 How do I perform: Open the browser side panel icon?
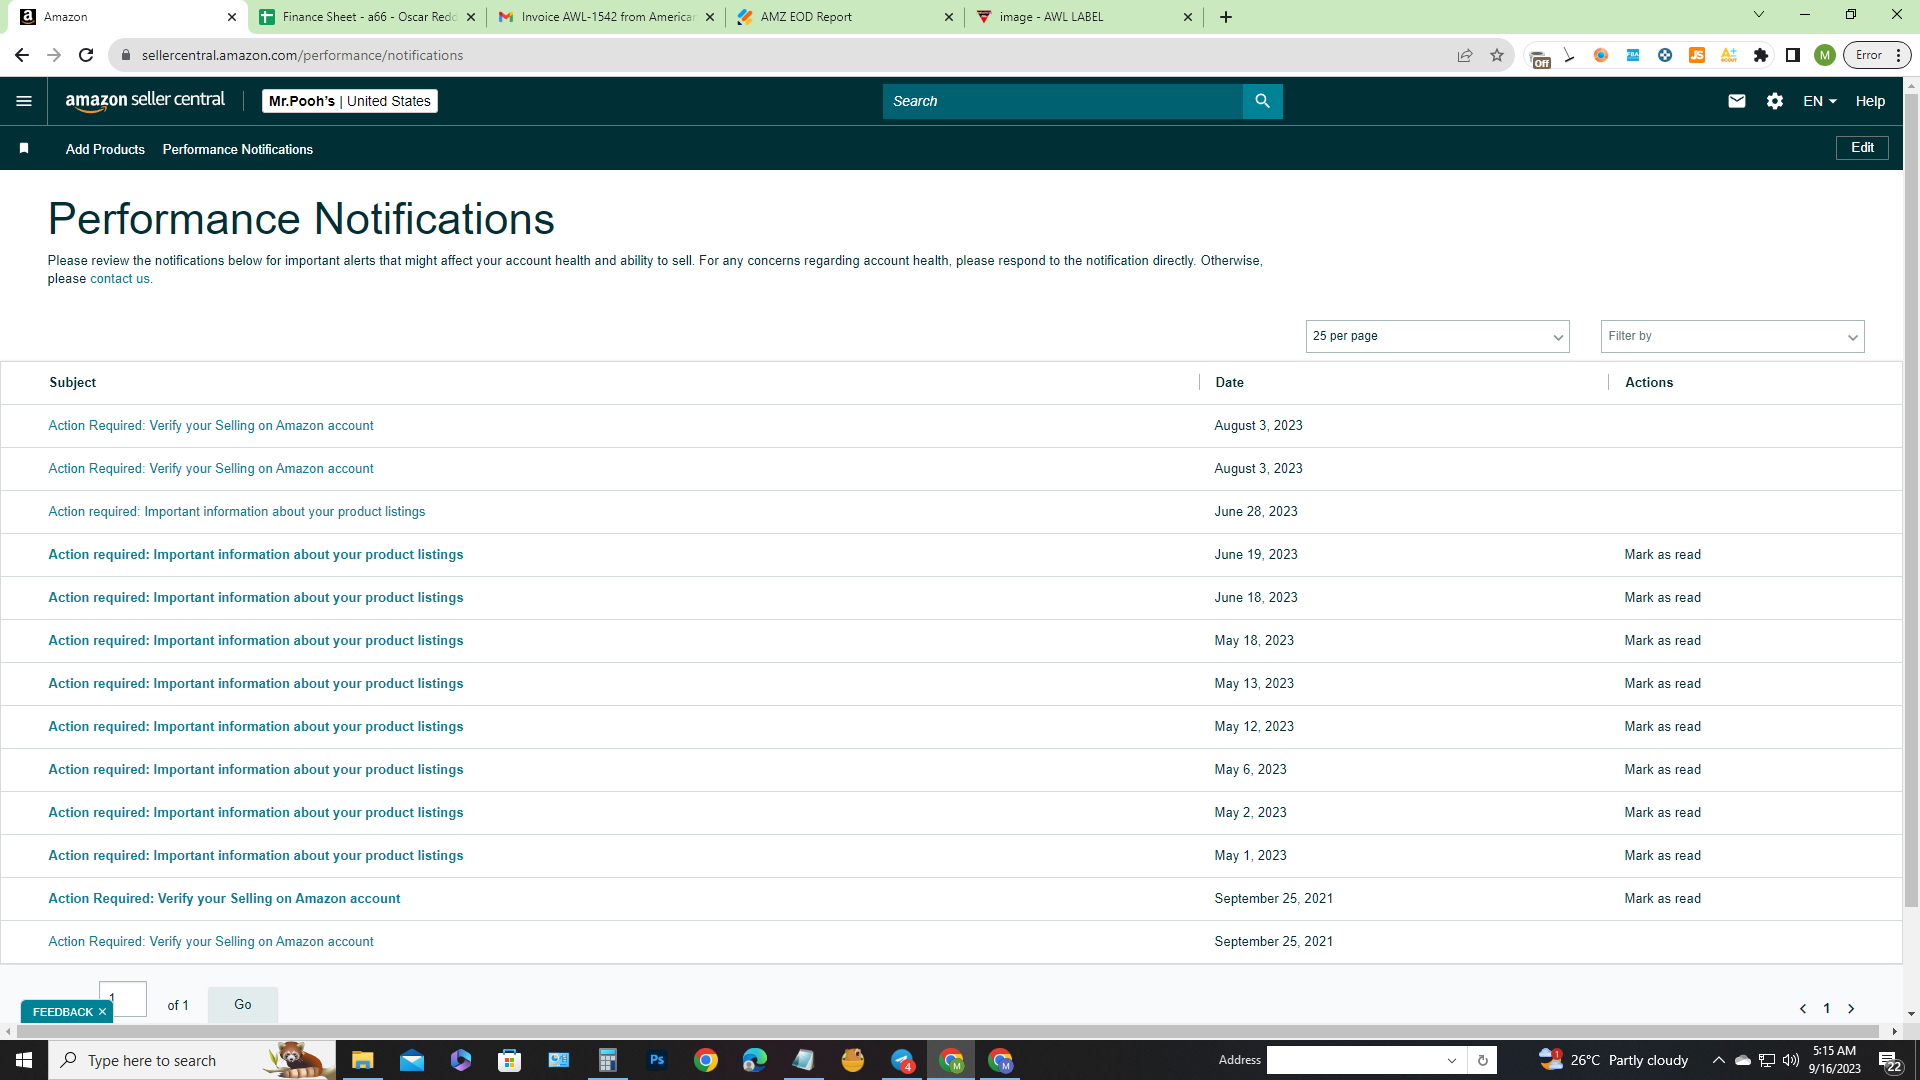click(1793, 55)
